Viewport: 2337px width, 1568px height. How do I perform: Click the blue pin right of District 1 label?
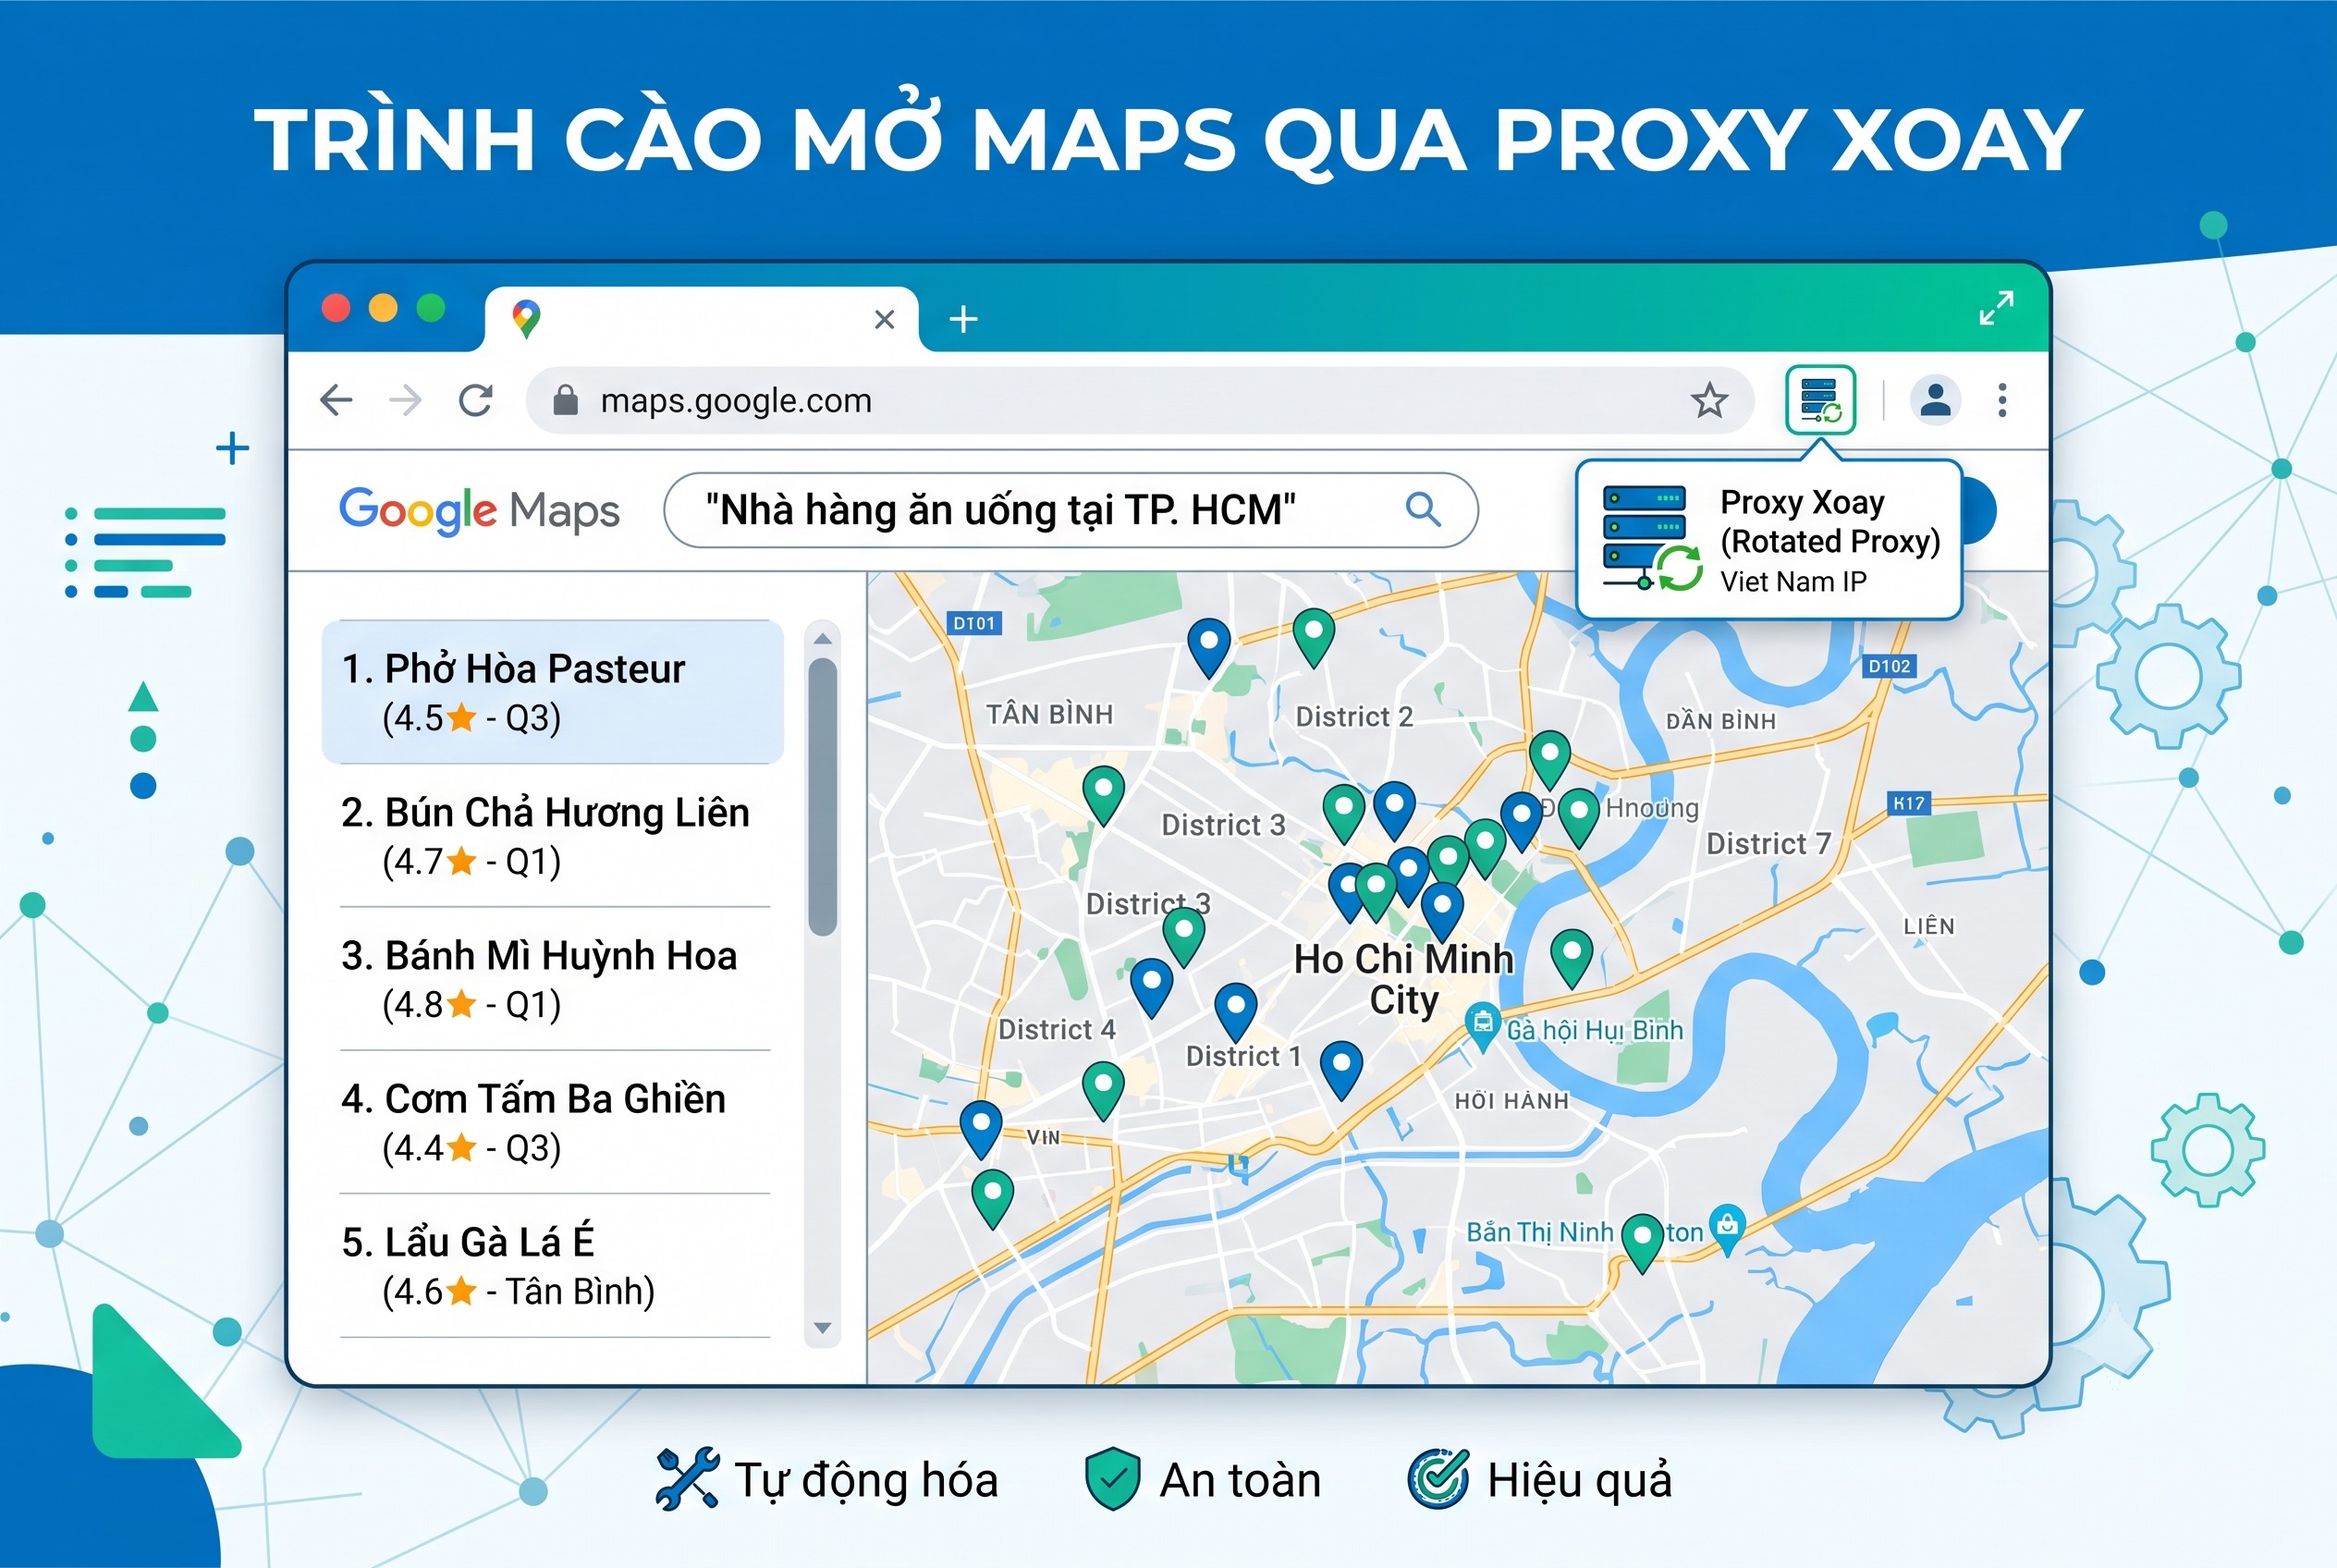click(1341, 1069)
